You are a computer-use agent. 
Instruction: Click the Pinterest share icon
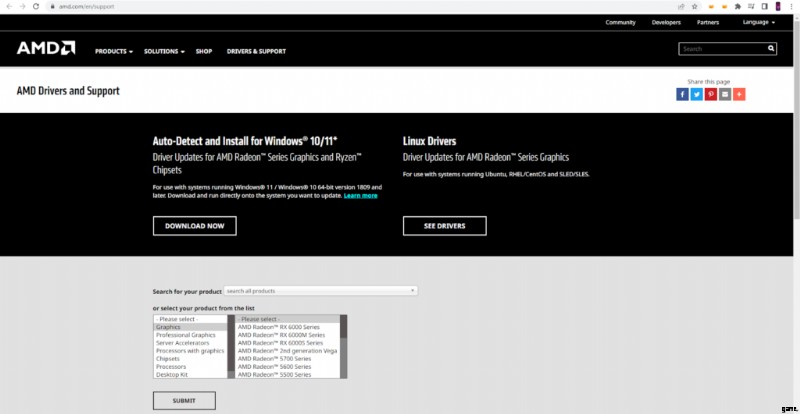point(711,94)
